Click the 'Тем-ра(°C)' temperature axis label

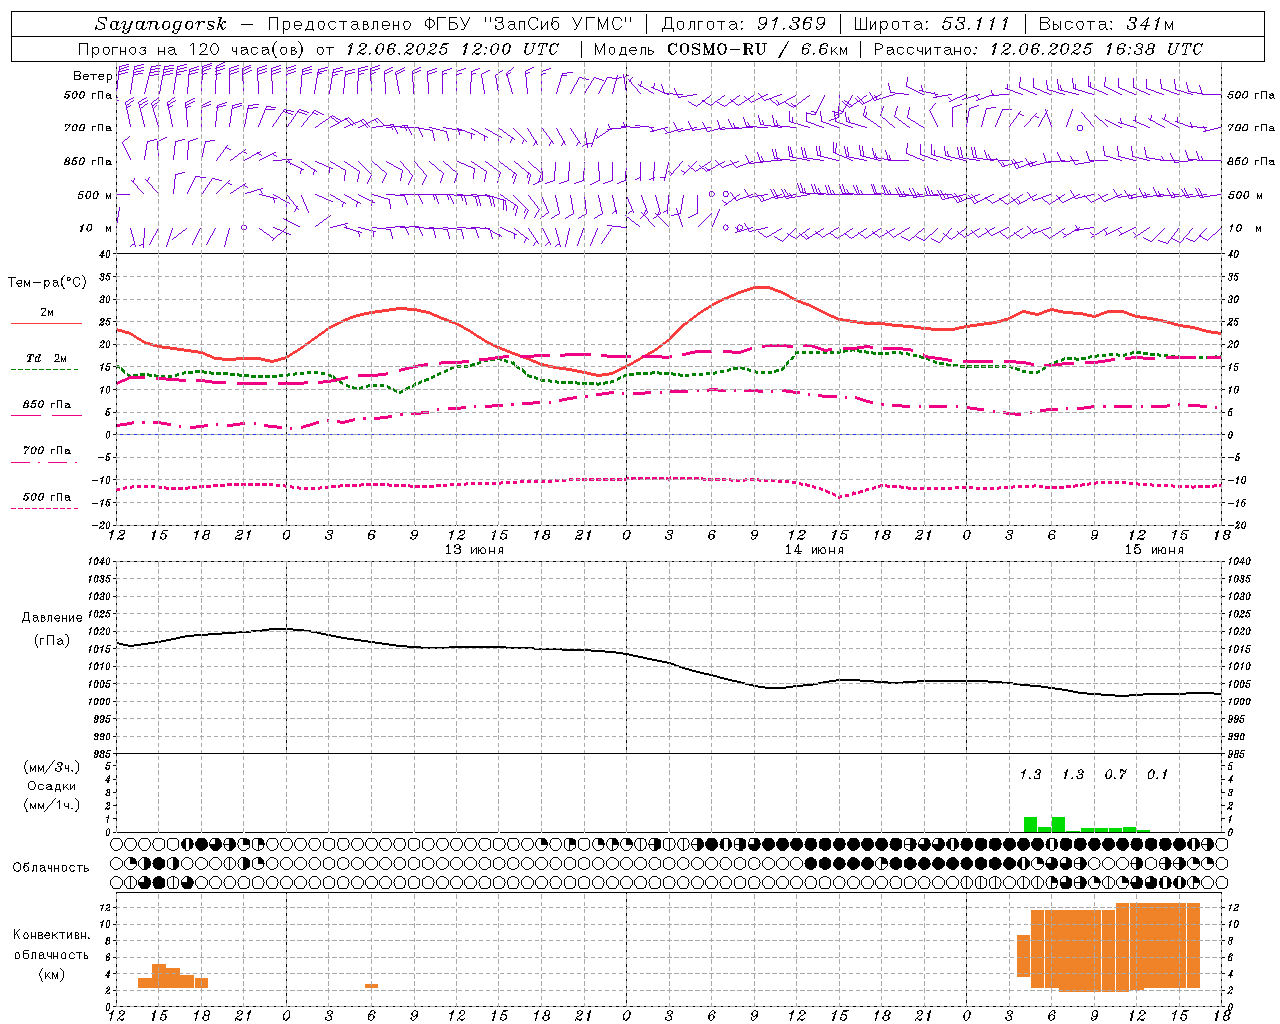click(47, 283)
